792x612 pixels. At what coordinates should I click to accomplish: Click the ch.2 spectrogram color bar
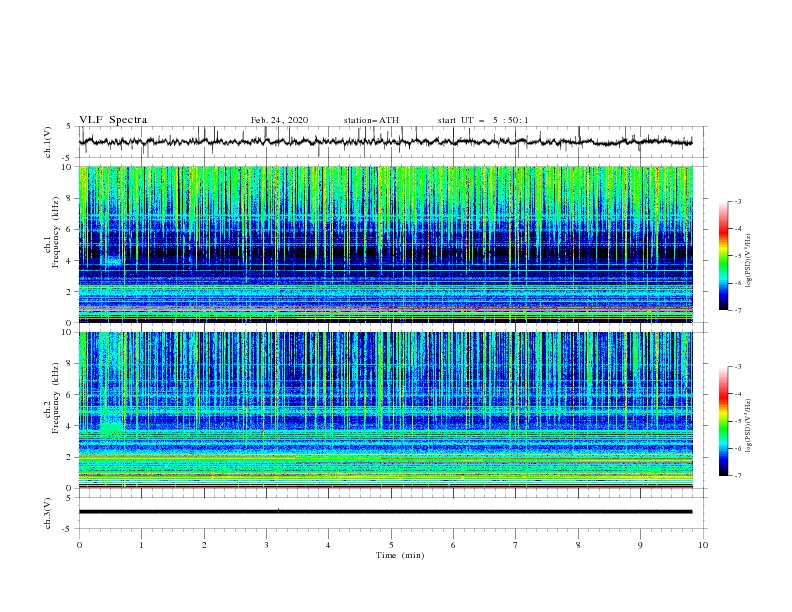tap(723, 421)
